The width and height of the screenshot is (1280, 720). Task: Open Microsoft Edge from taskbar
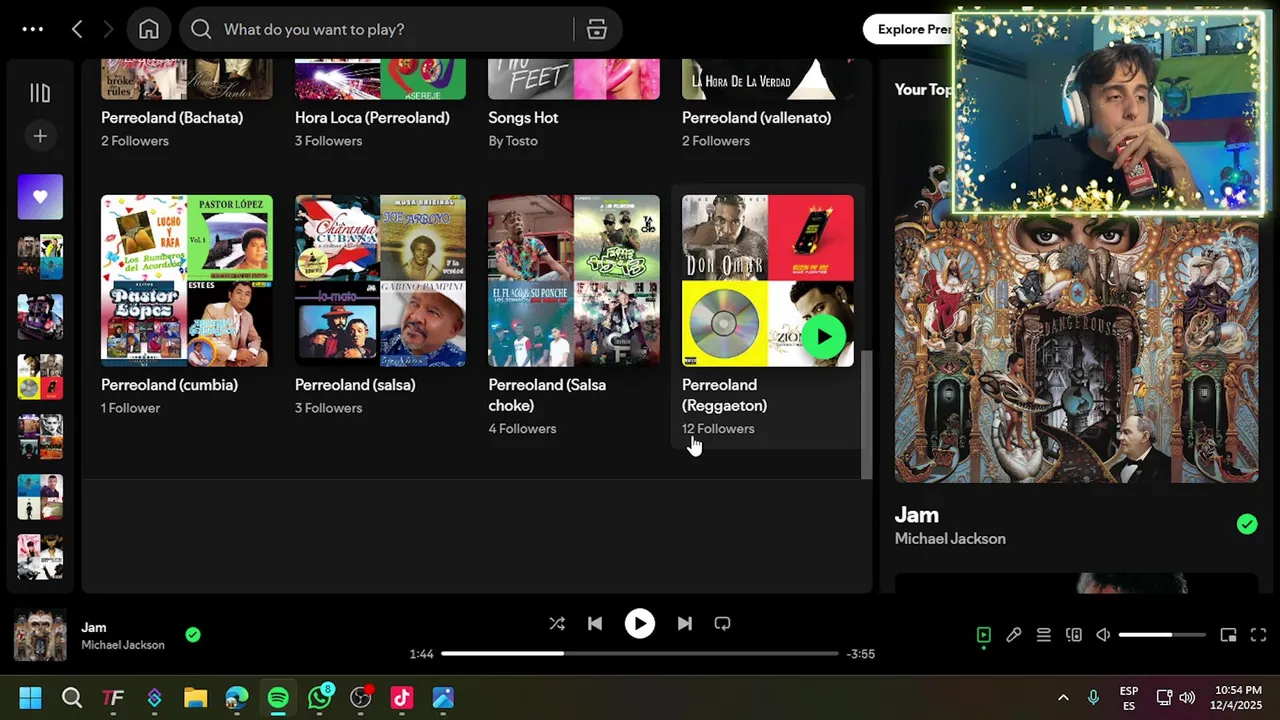click(237, 697)
